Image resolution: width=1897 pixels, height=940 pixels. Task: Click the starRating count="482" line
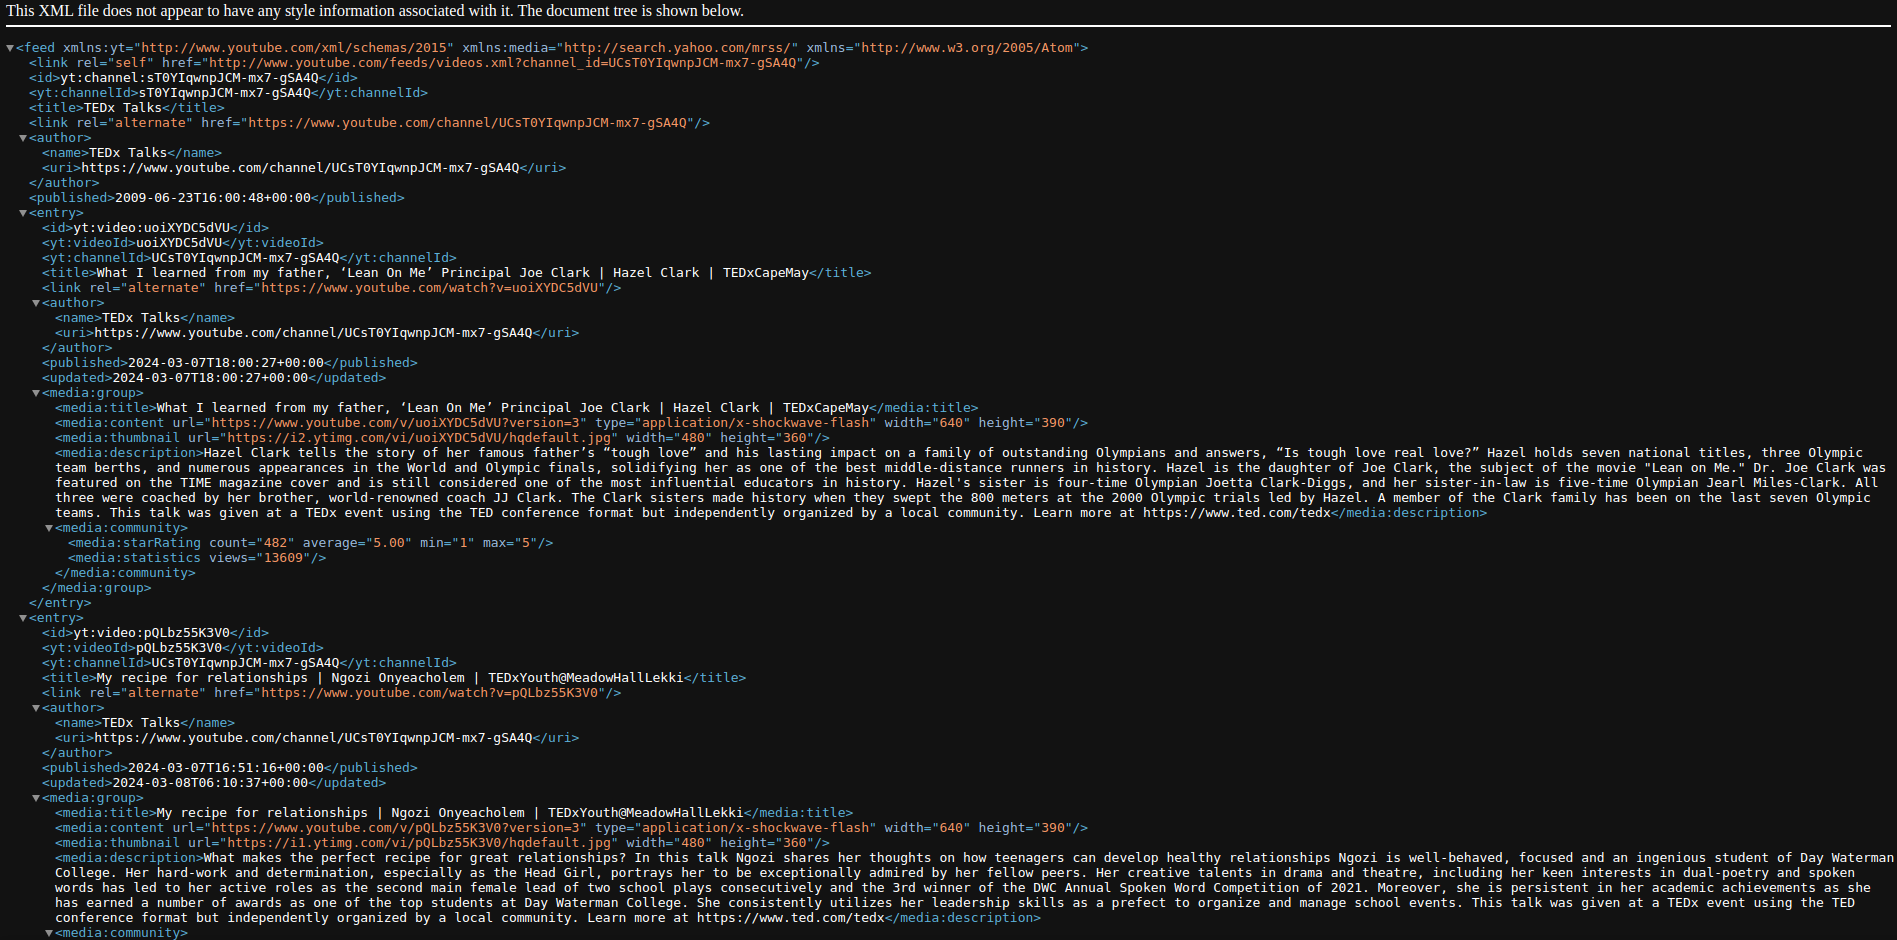click(310, 543)
